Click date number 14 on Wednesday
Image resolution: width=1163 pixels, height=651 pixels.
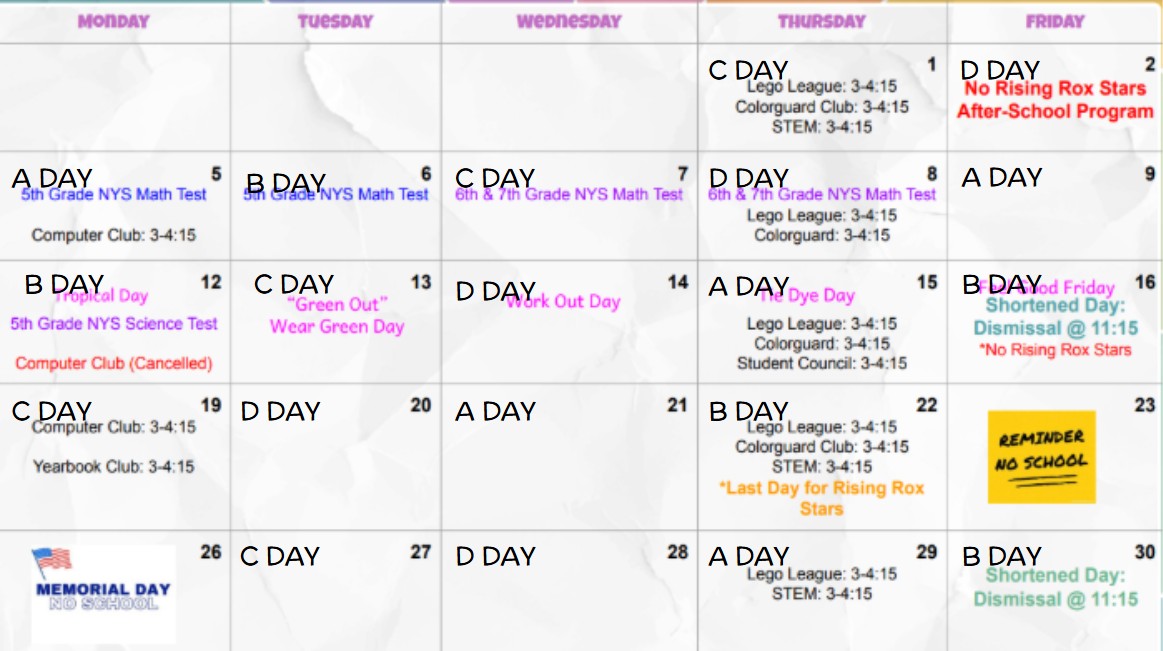point(678,282)
